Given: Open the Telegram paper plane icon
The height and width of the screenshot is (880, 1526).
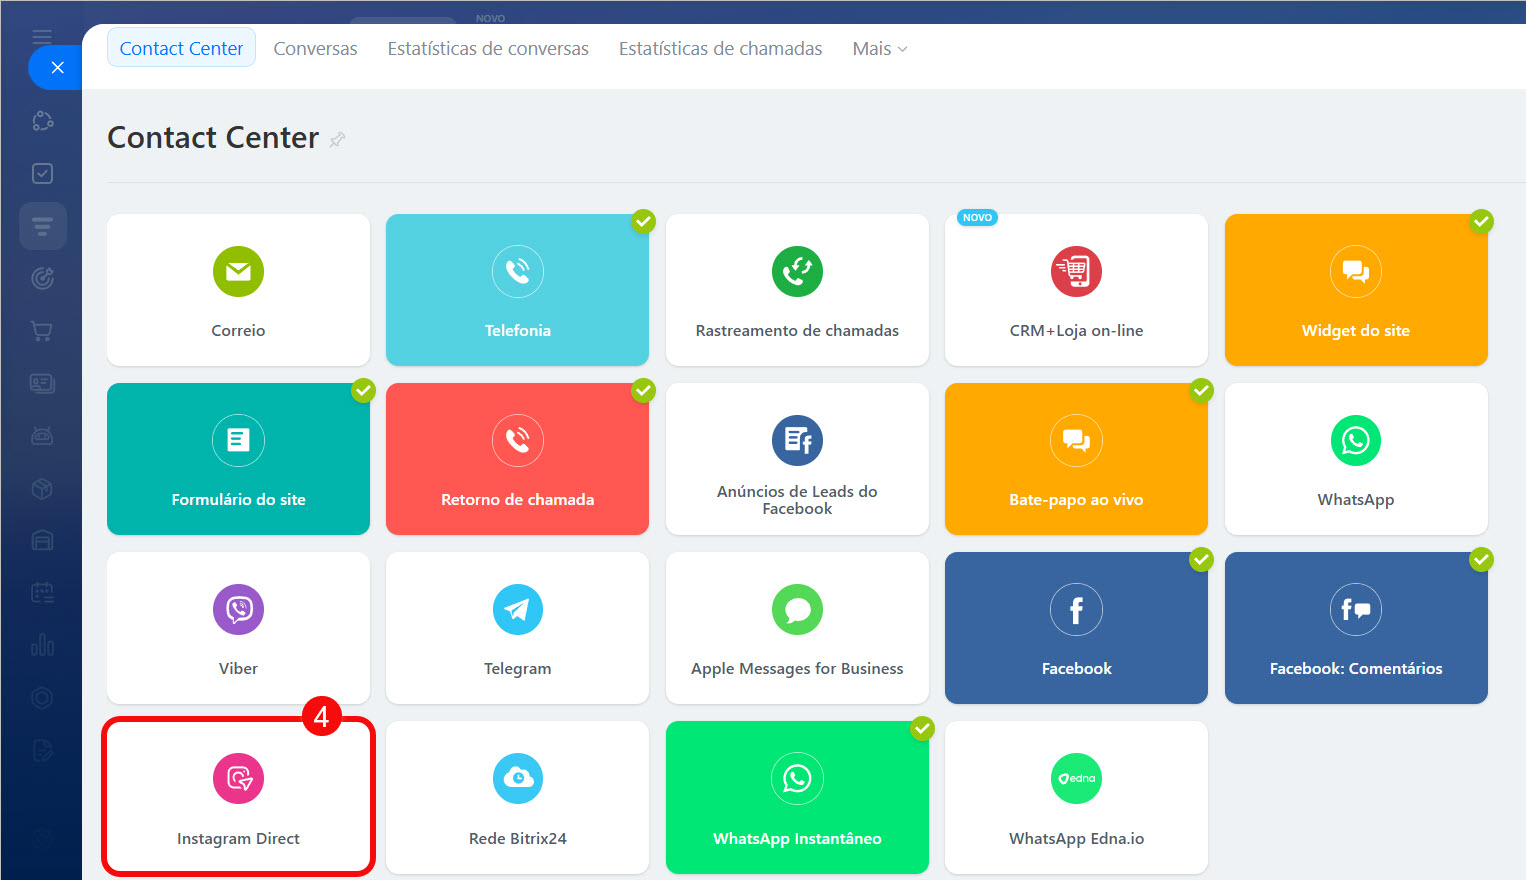Looking at the screenshot, I should click(517, 609).
